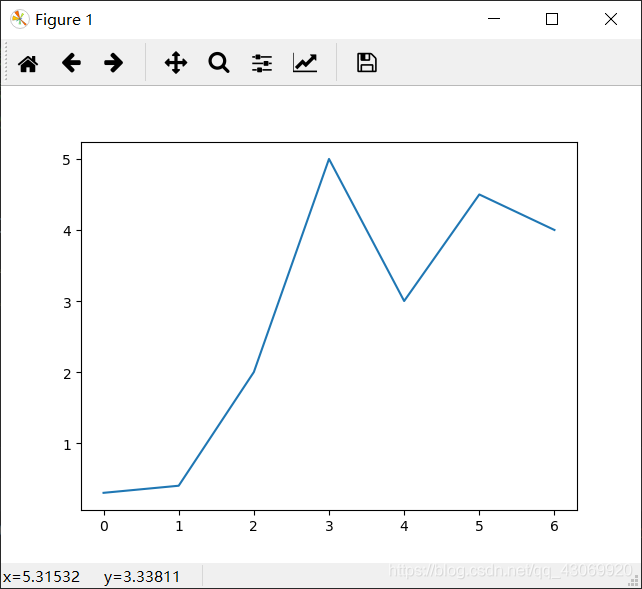Image resolution: width=642 pixels, height=589 pixels.
Task: Close the Figure 1 window
Action: (611, 19)
